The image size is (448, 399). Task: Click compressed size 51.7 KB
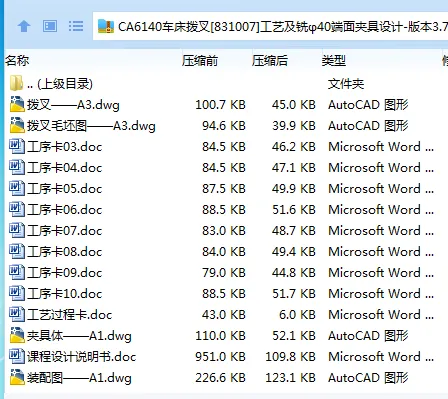pyautogui.click(x=294, y=294)
